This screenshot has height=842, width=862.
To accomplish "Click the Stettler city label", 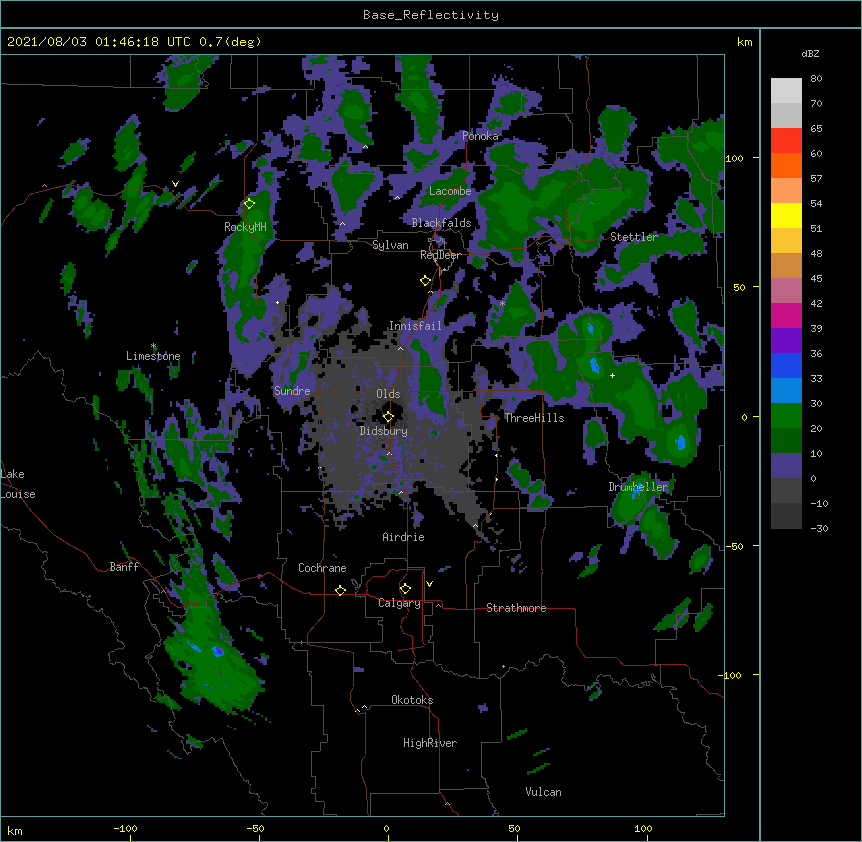I will [x=634, y=237].
